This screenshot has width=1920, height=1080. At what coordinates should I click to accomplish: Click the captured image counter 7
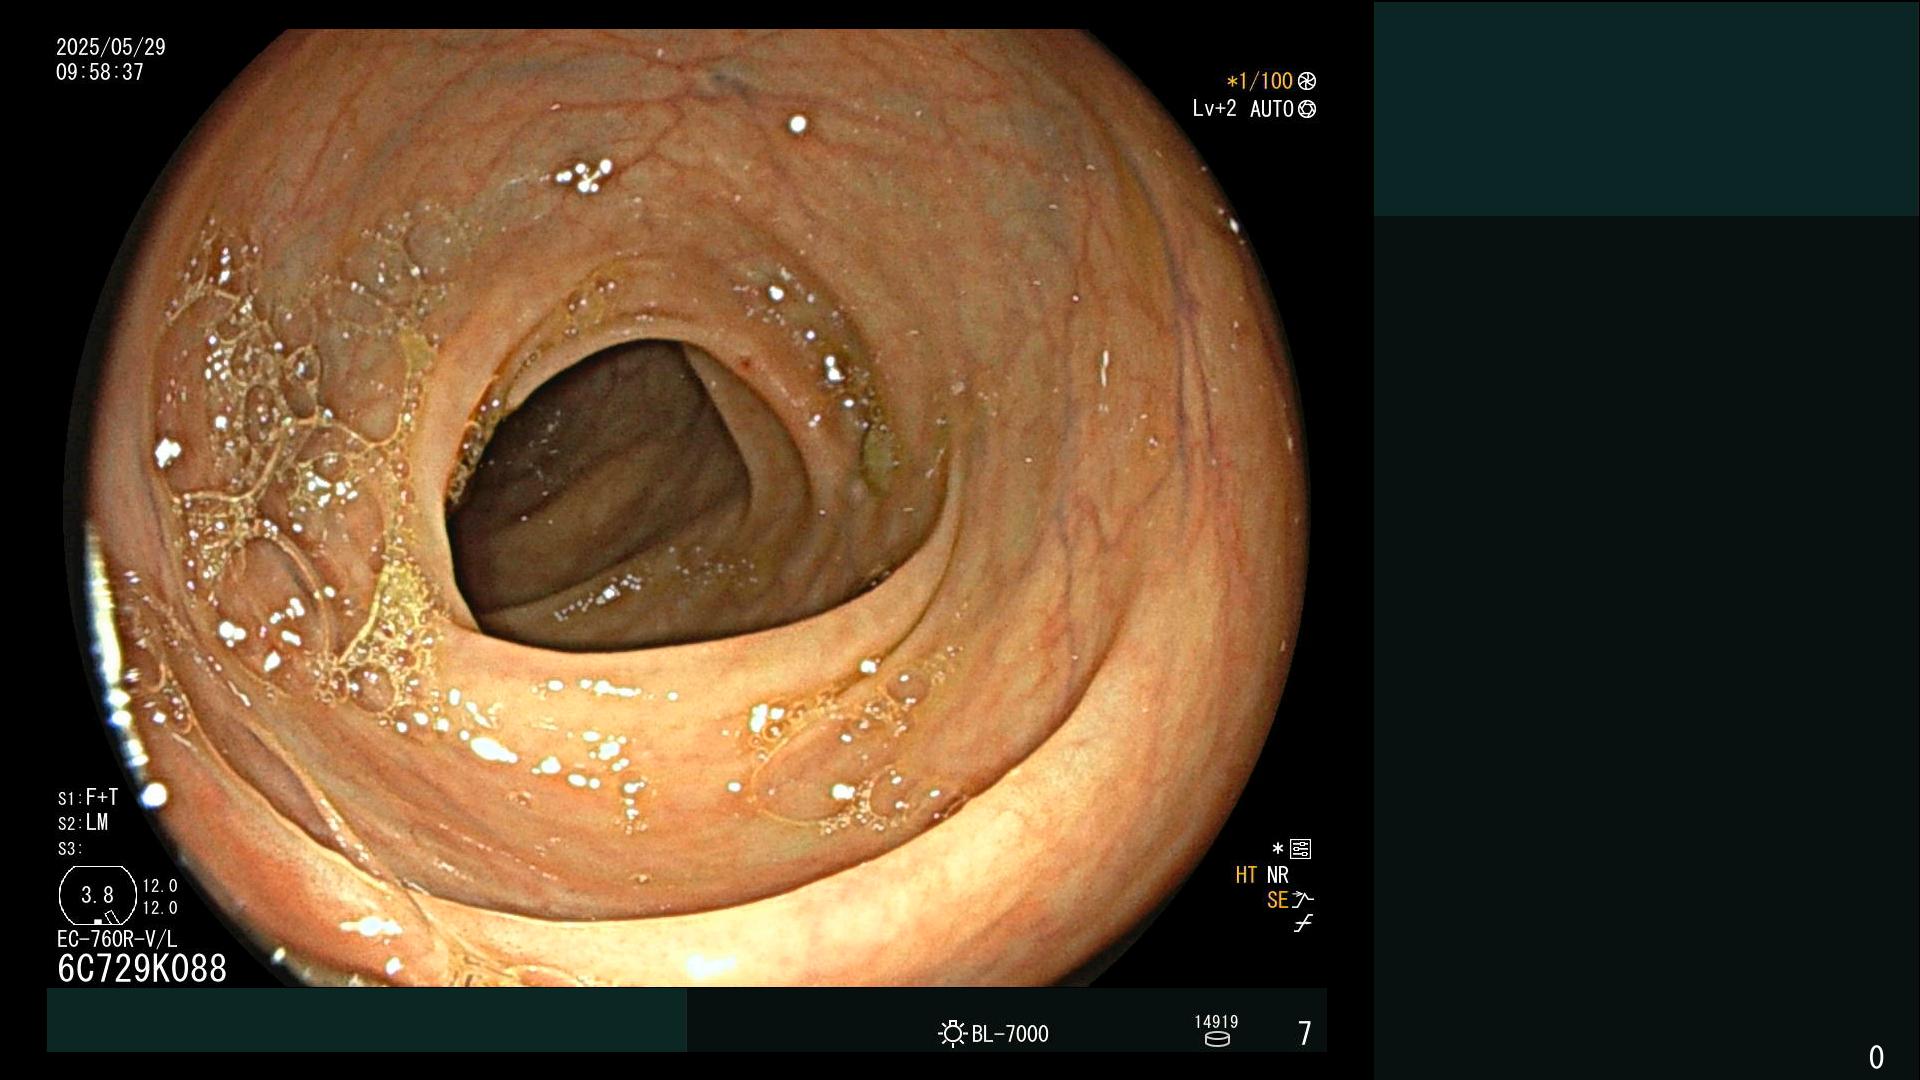(1304, 1033)
